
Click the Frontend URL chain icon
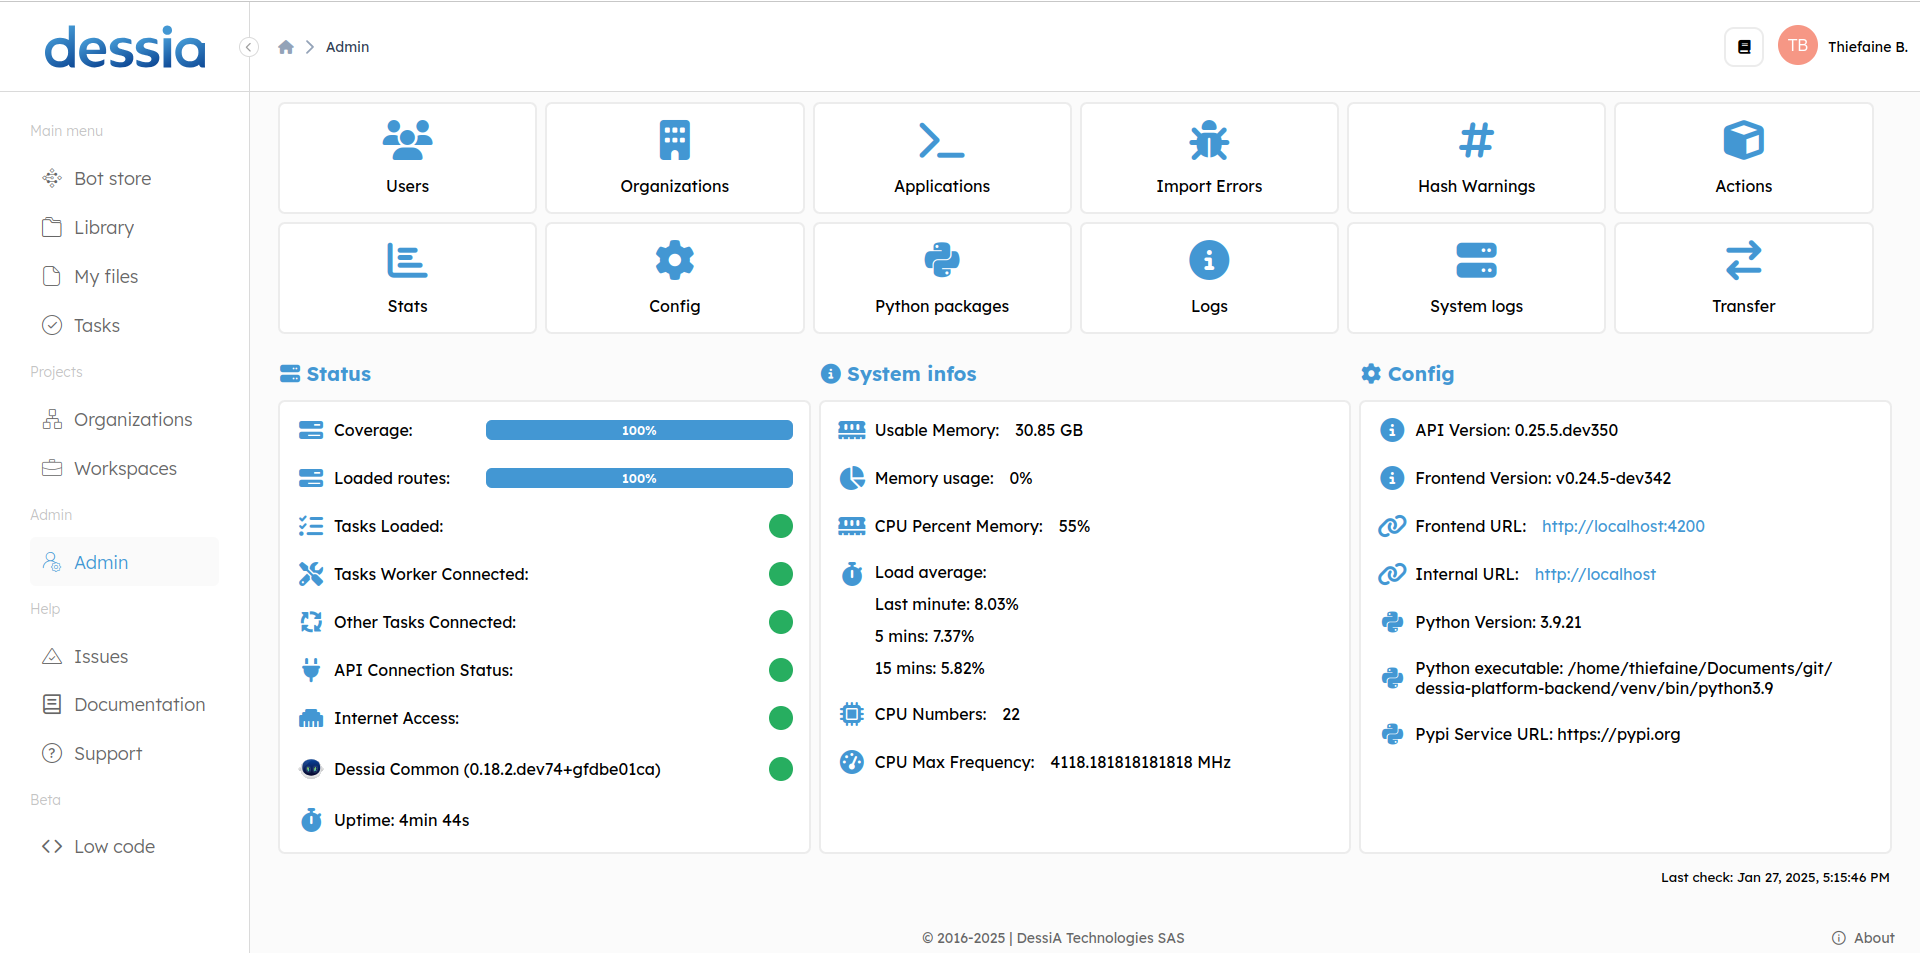pyautogui.click(x=1392, y=526)
